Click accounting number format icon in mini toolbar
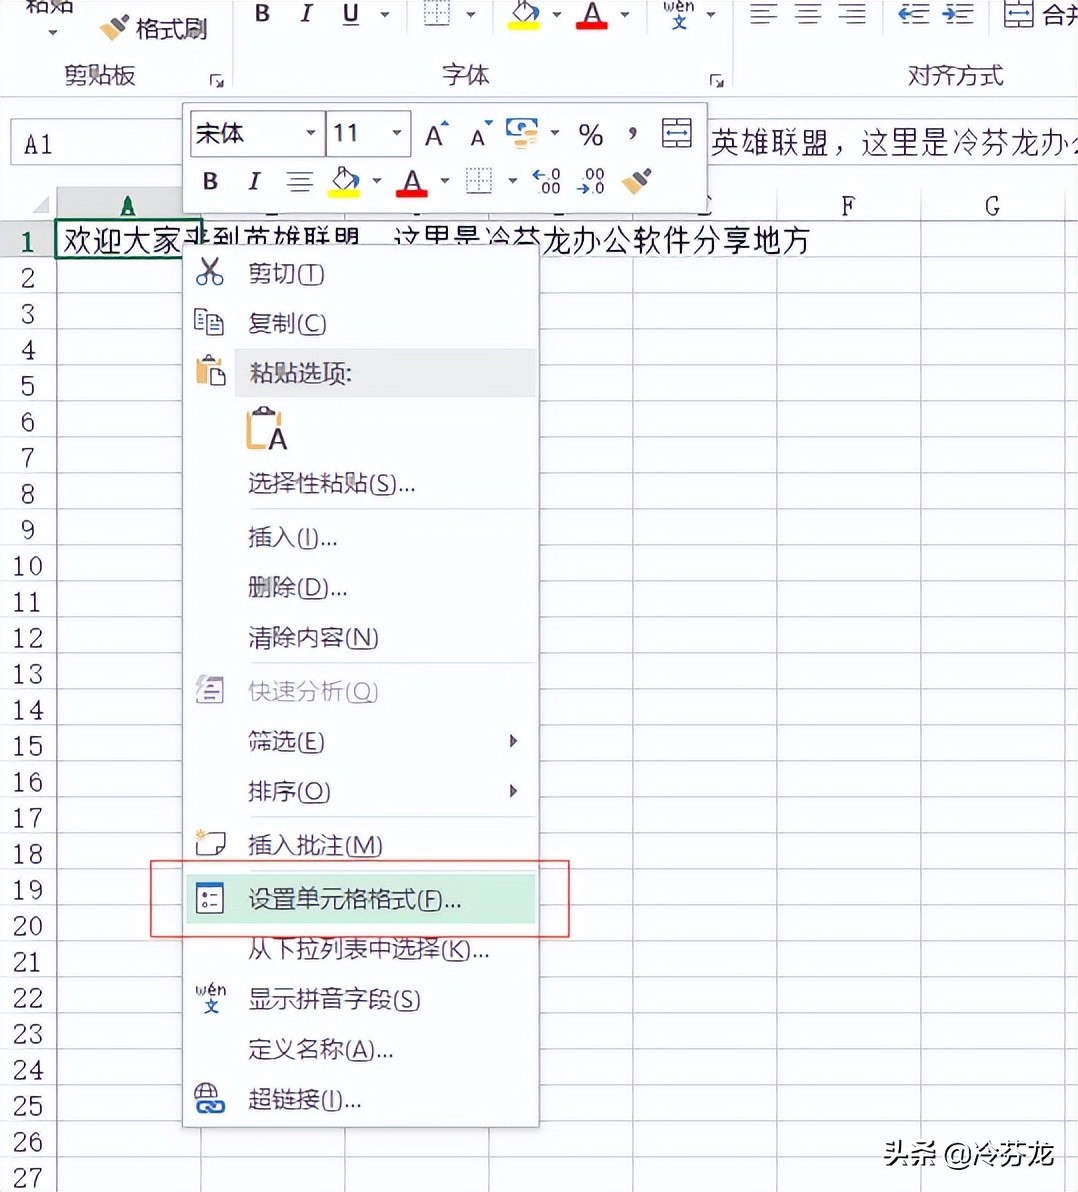The width and height of the screenshot is (1078, 1192). pyautogui.click(x=522, y=133)
